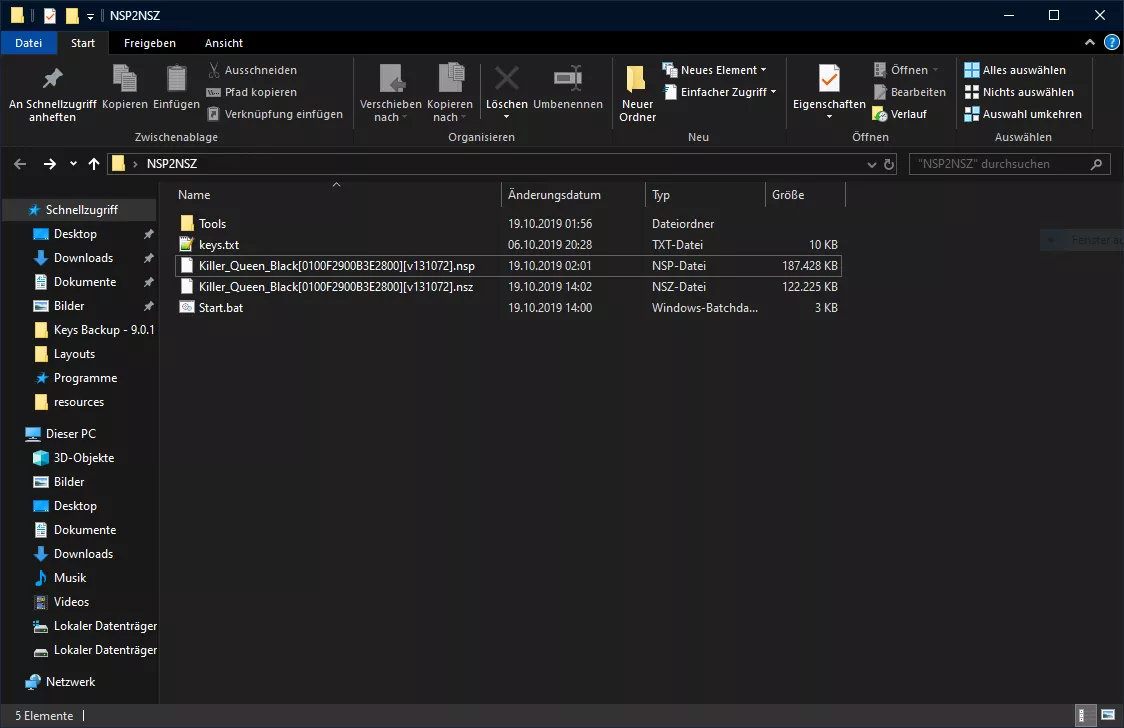Click the Neuer Ordner icon
Image resolution: width=1124 pixels, height=728 pixels.
tap(636, 80)
